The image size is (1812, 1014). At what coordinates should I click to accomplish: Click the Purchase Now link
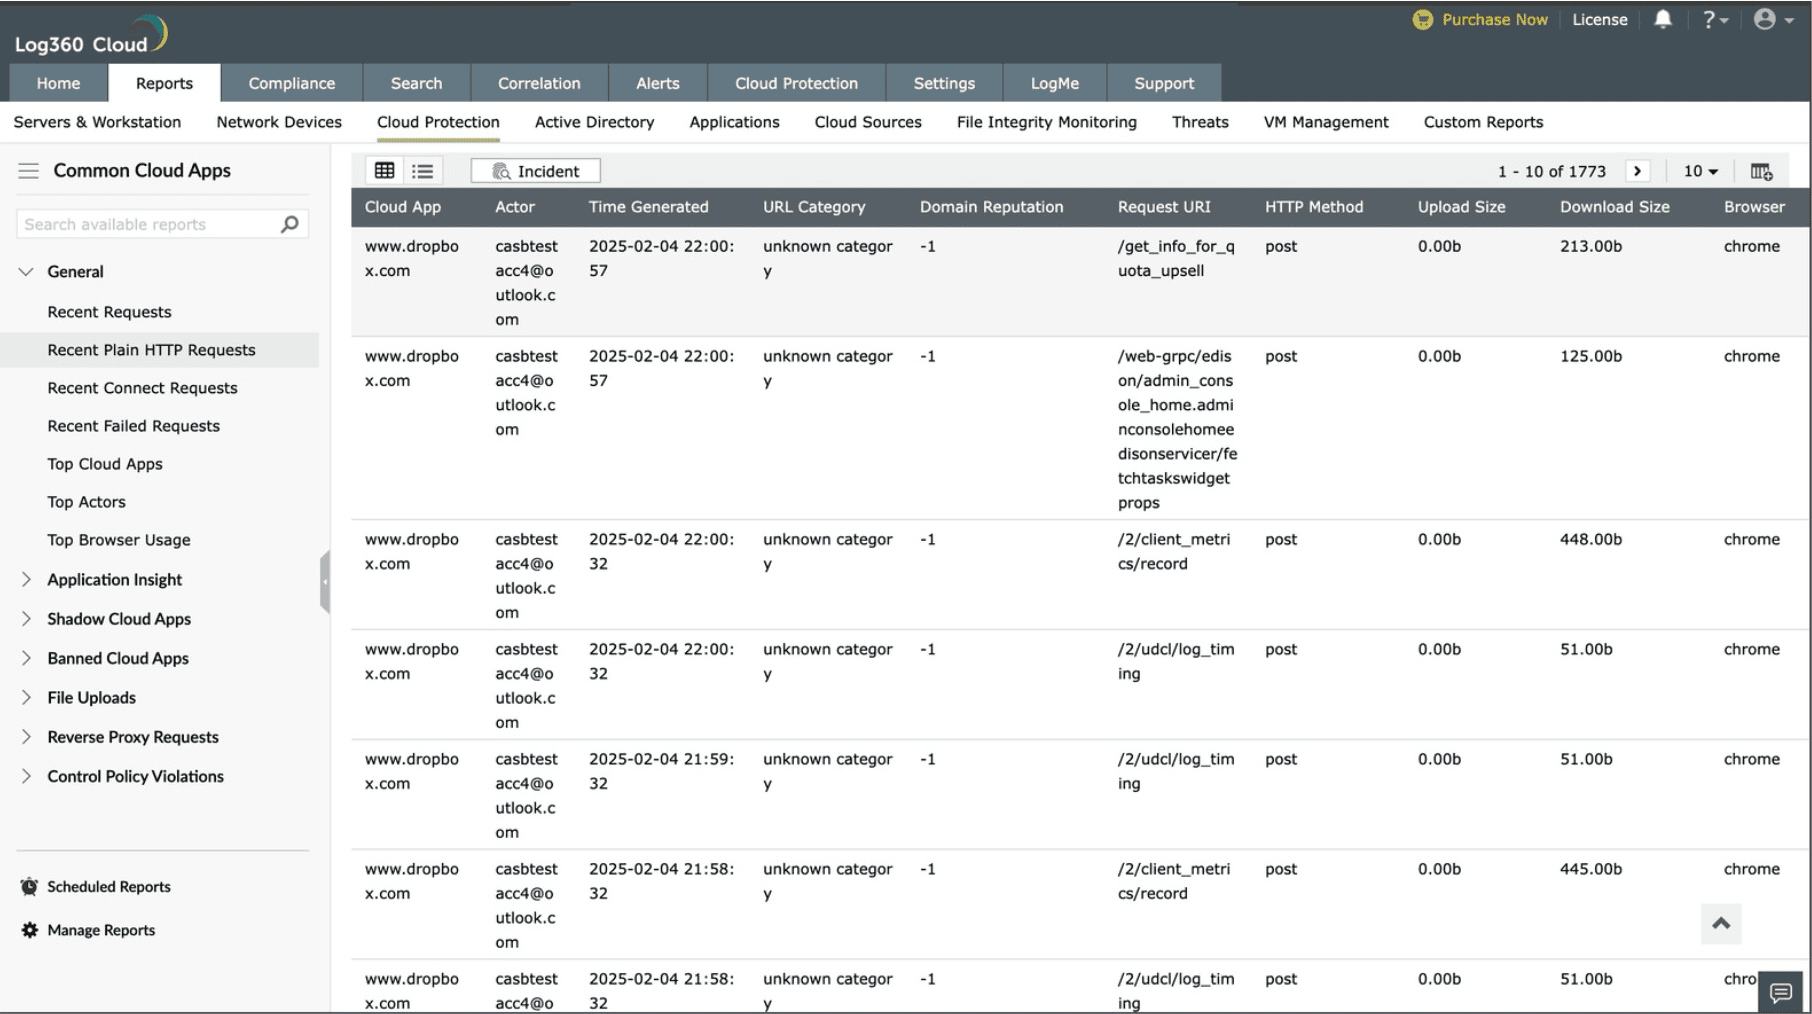click(1494, 20)
